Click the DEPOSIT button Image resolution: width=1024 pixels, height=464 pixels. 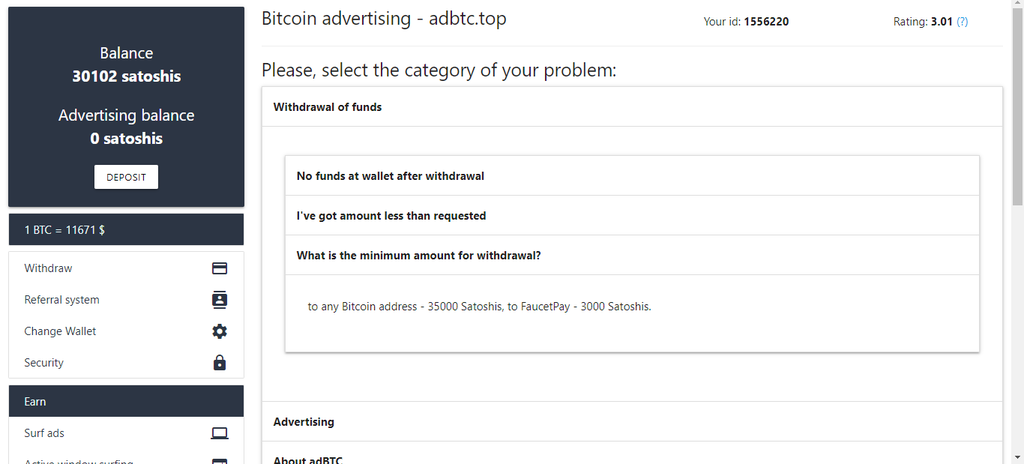pos(126,177)
